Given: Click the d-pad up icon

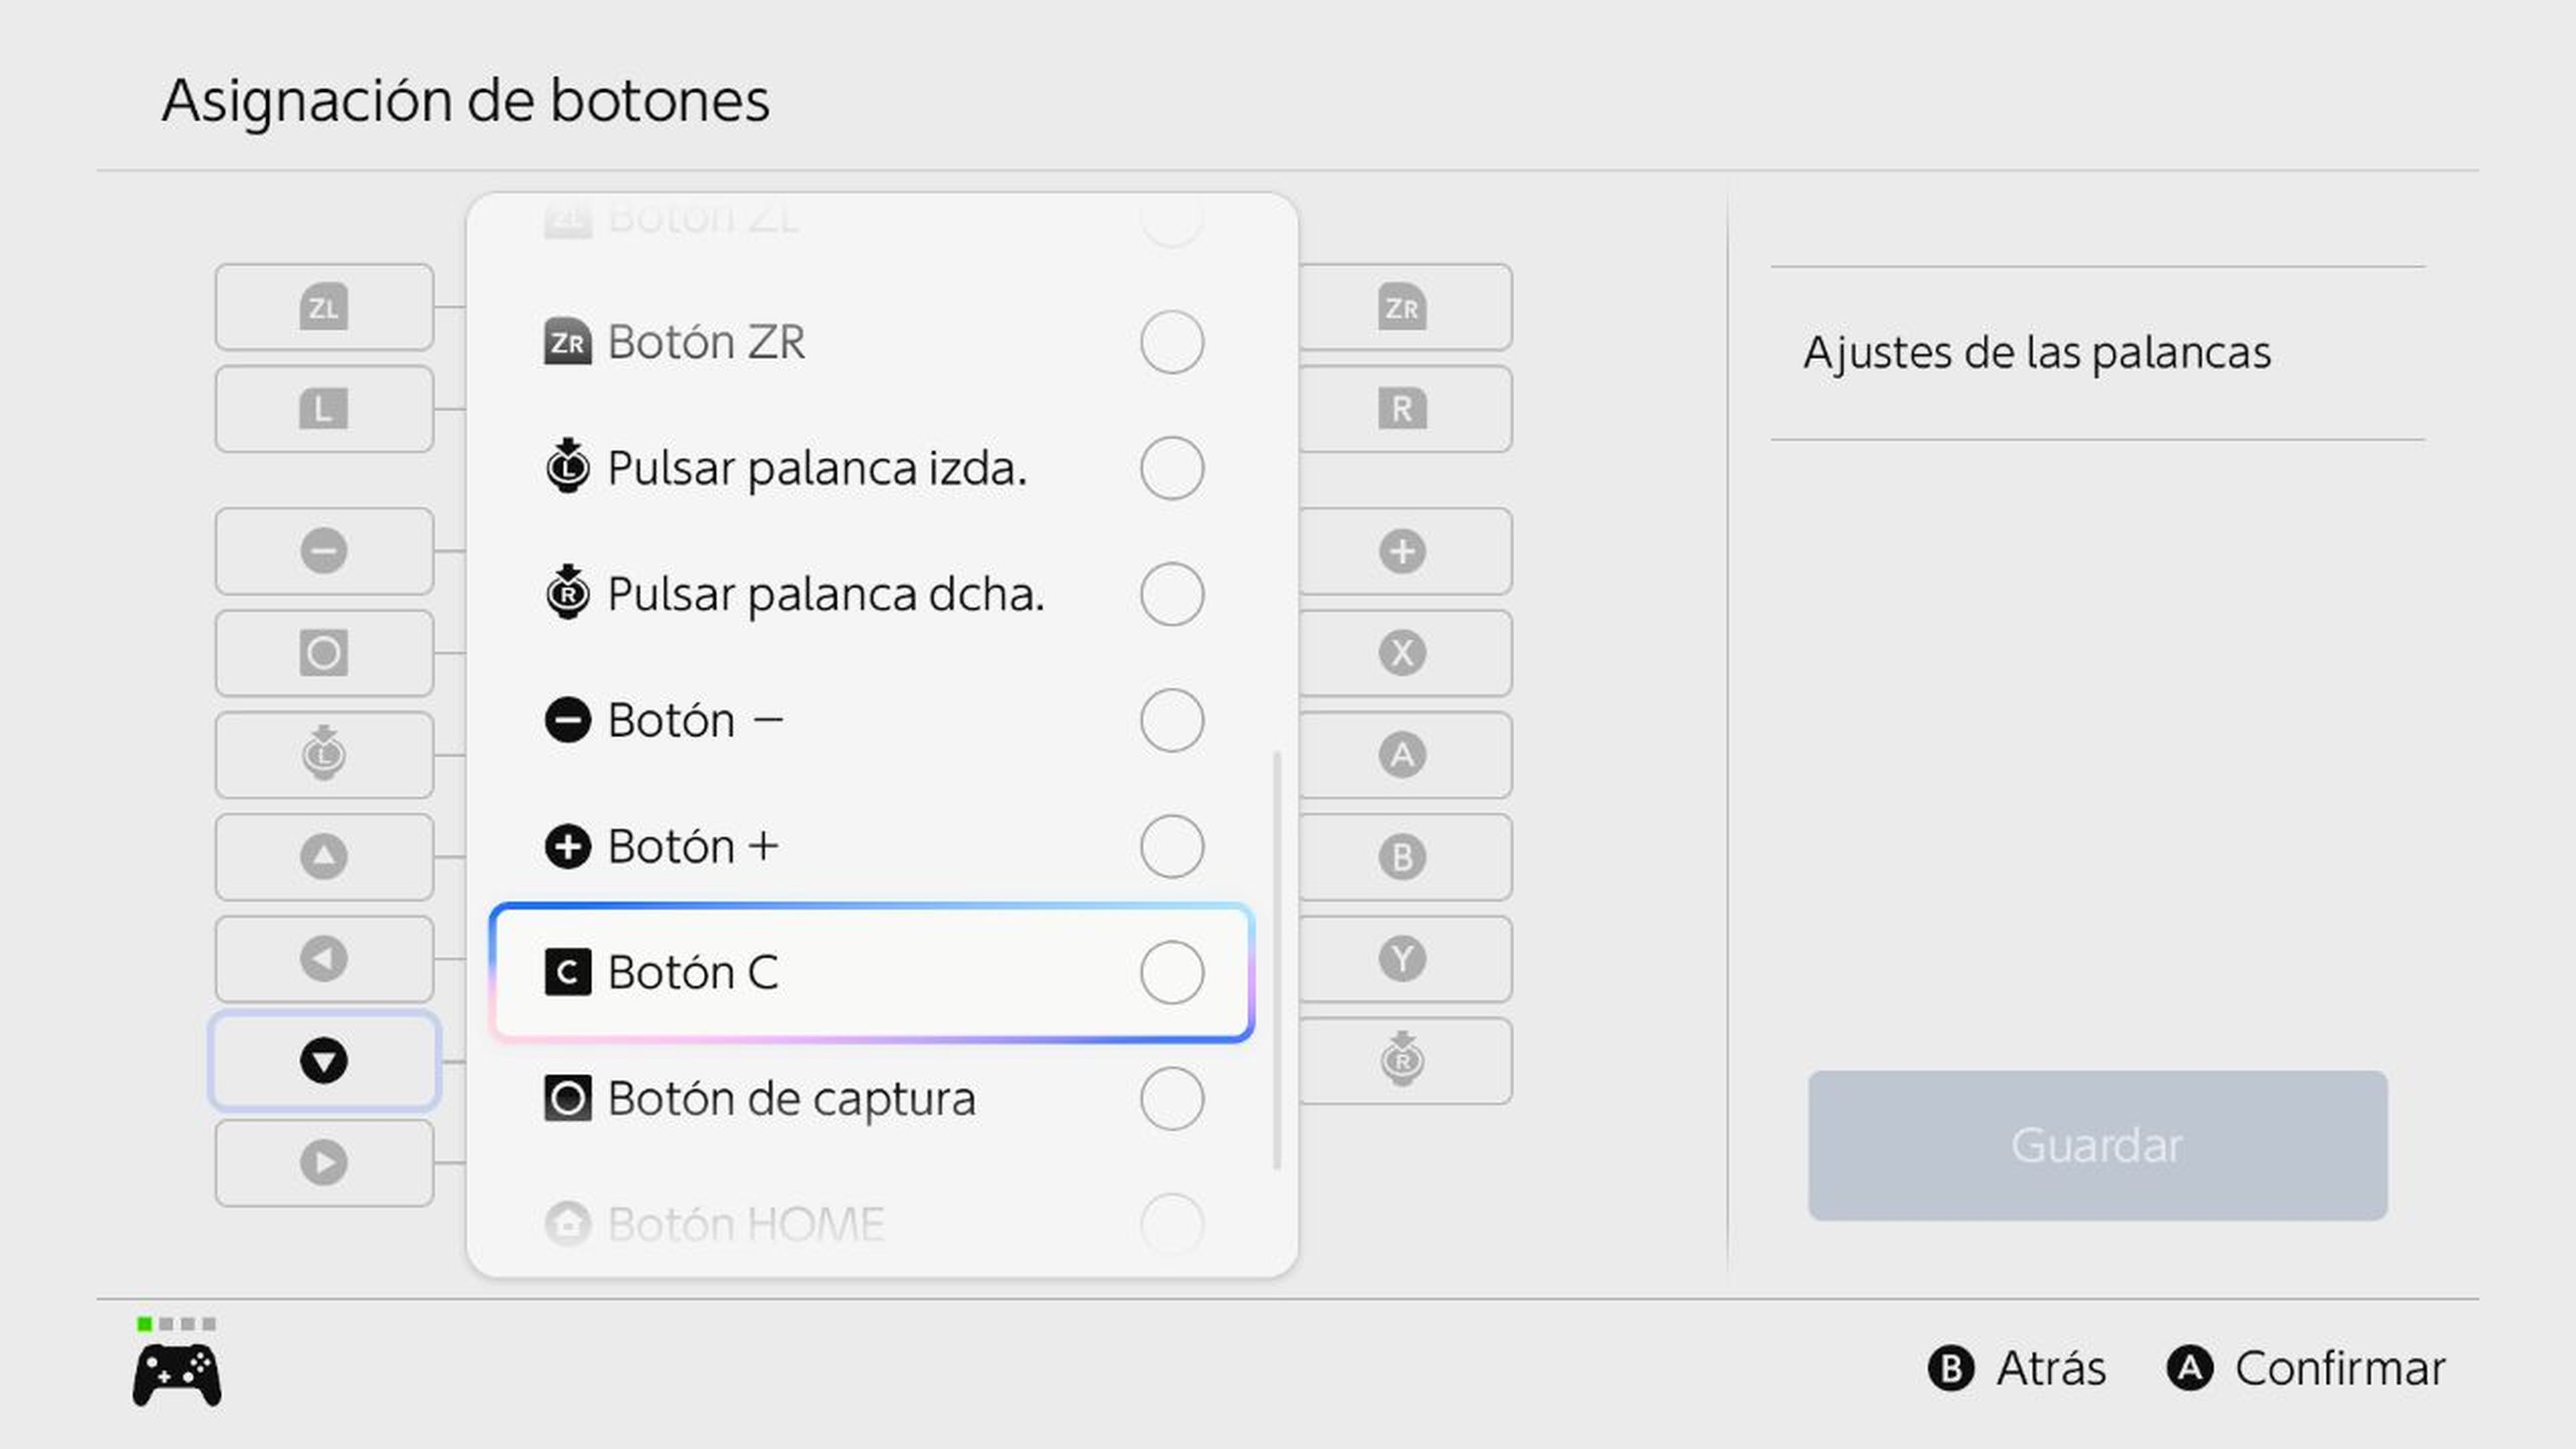Looking at the screenshot, I should pos(323,857).
